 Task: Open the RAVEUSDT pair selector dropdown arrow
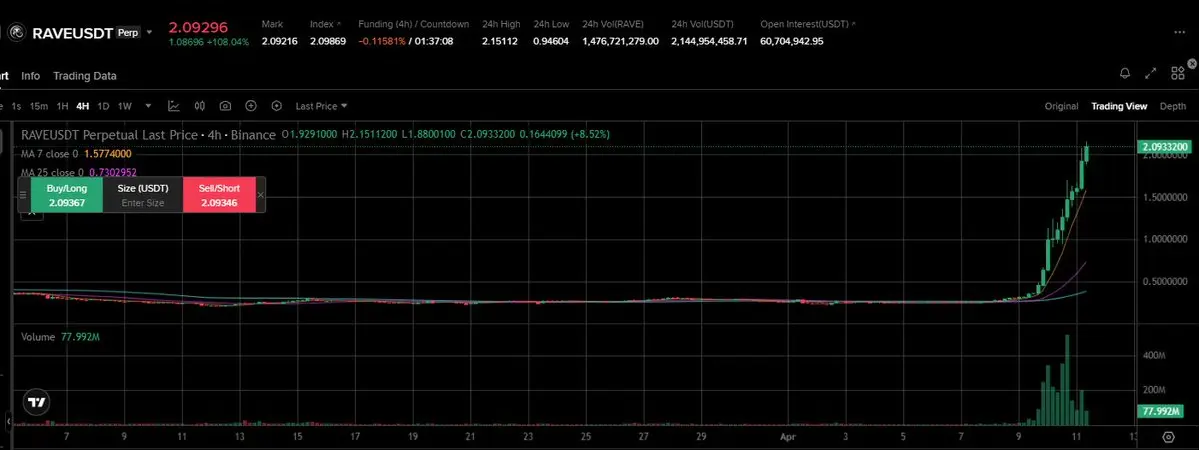click(149, 33)
